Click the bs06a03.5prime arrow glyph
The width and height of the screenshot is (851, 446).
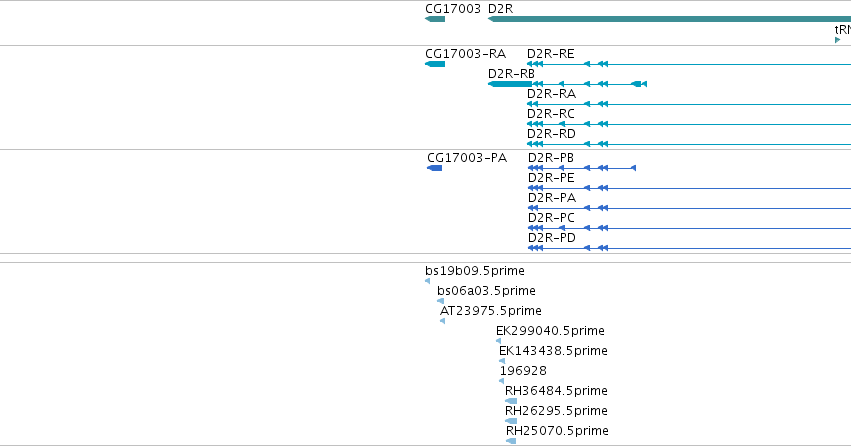(440, 301)
